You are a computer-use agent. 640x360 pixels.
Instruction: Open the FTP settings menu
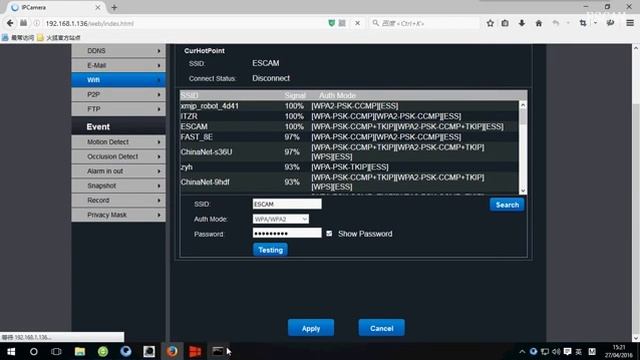pos(118,109)
